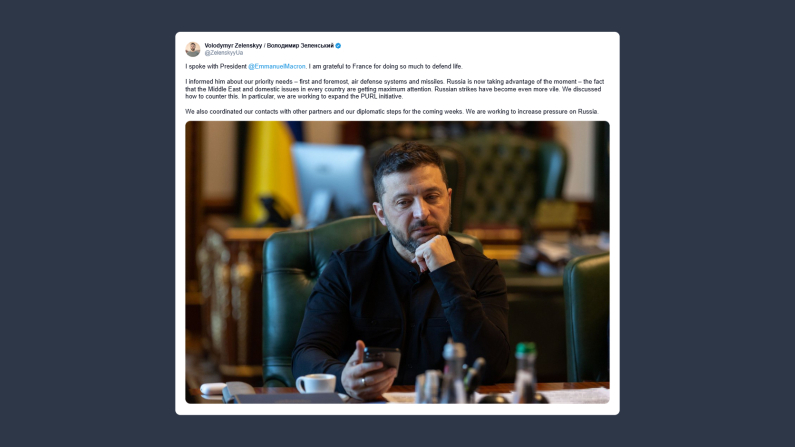Viewport: 795px width, 447px height.
Task: Click the white coffee cup in the photo
Action: click(x=316, y=383)
